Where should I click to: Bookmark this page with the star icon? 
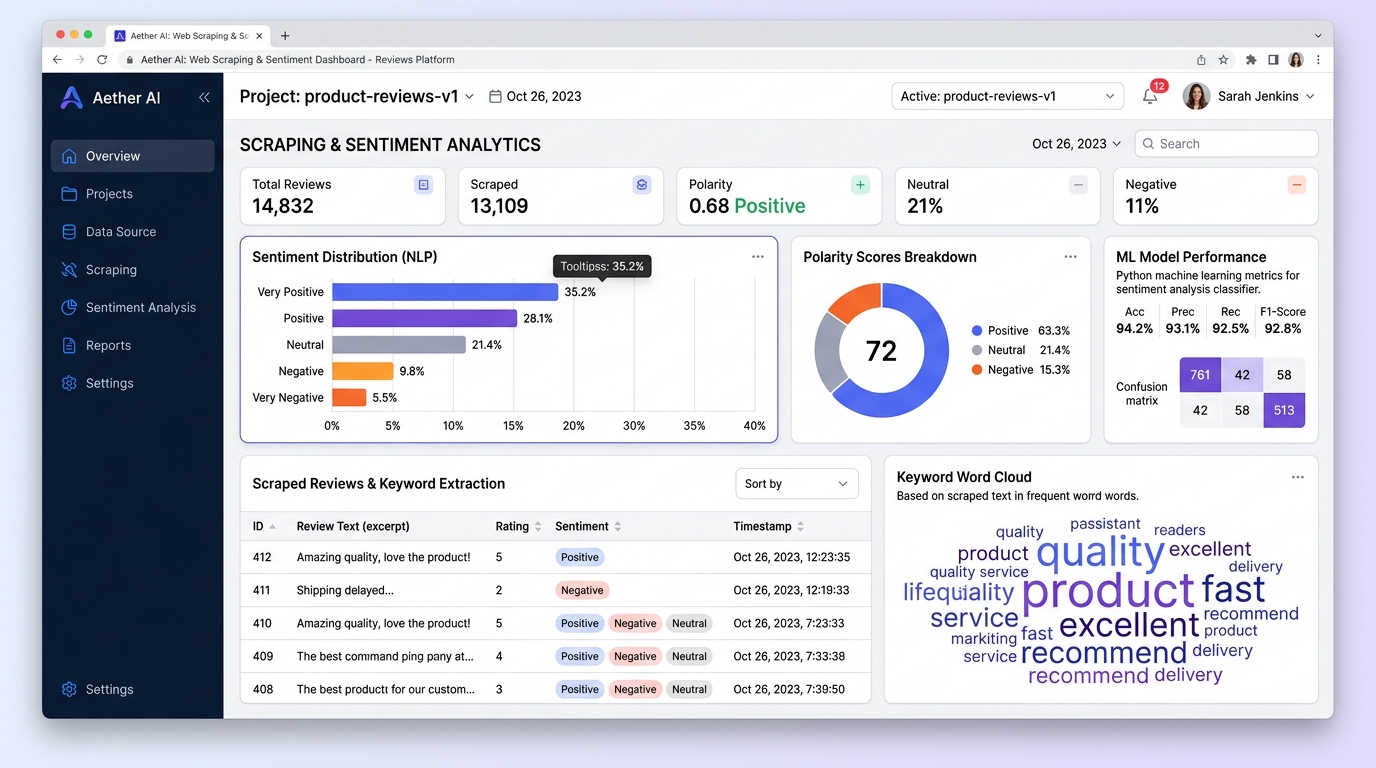pos(1224,60)
